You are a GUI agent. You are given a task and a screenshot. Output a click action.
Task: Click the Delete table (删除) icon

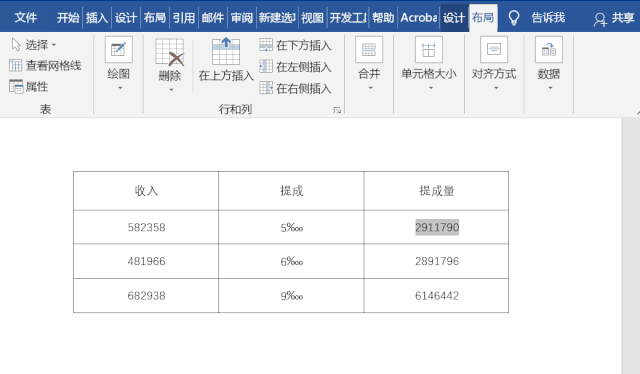(169, 52)
